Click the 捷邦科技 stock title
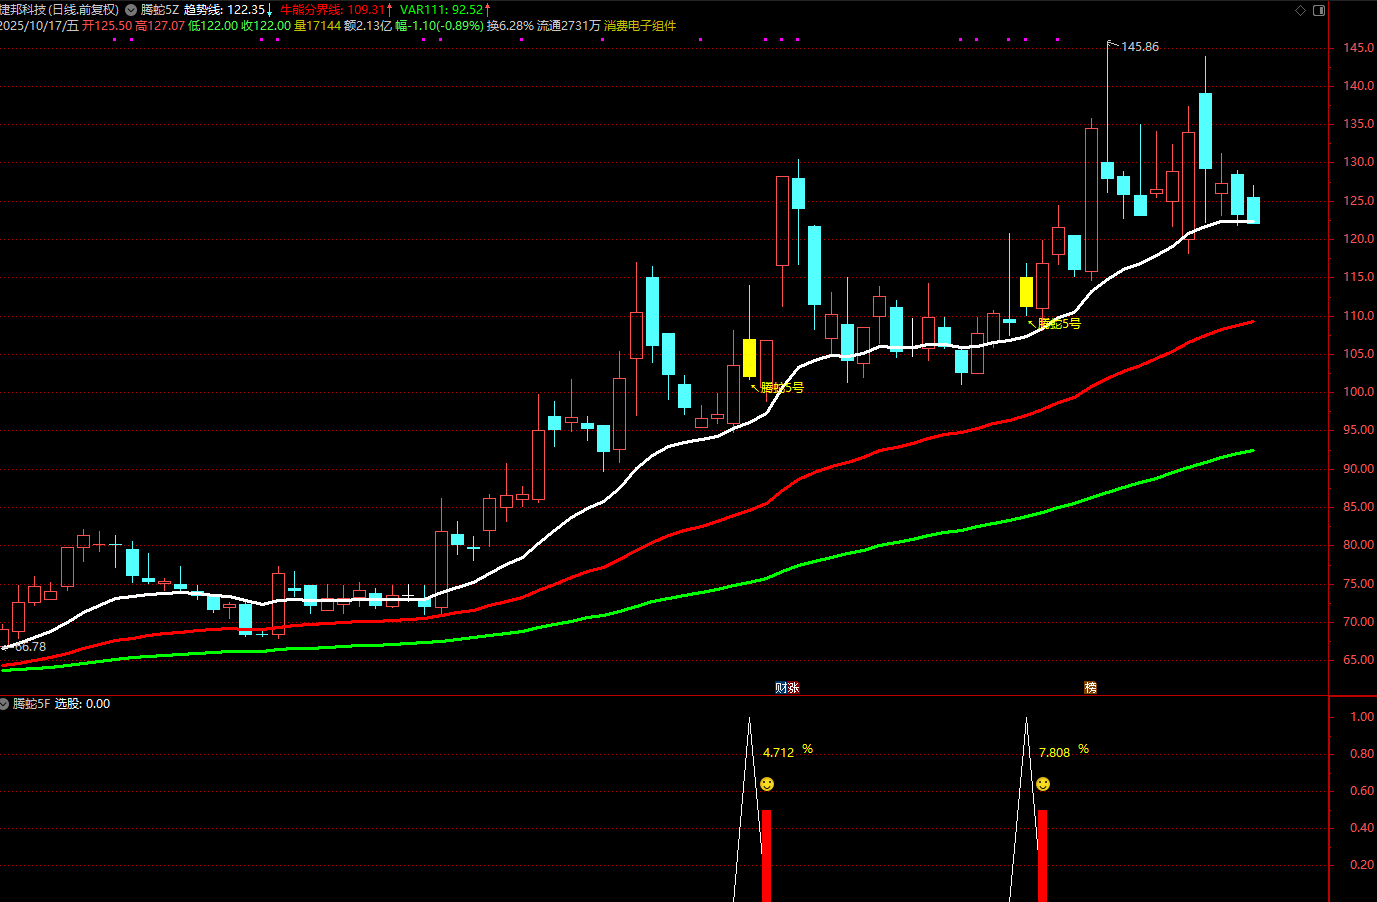This screenshot has height=902, width=1377. pyautogui.click(x=58, y=10)
